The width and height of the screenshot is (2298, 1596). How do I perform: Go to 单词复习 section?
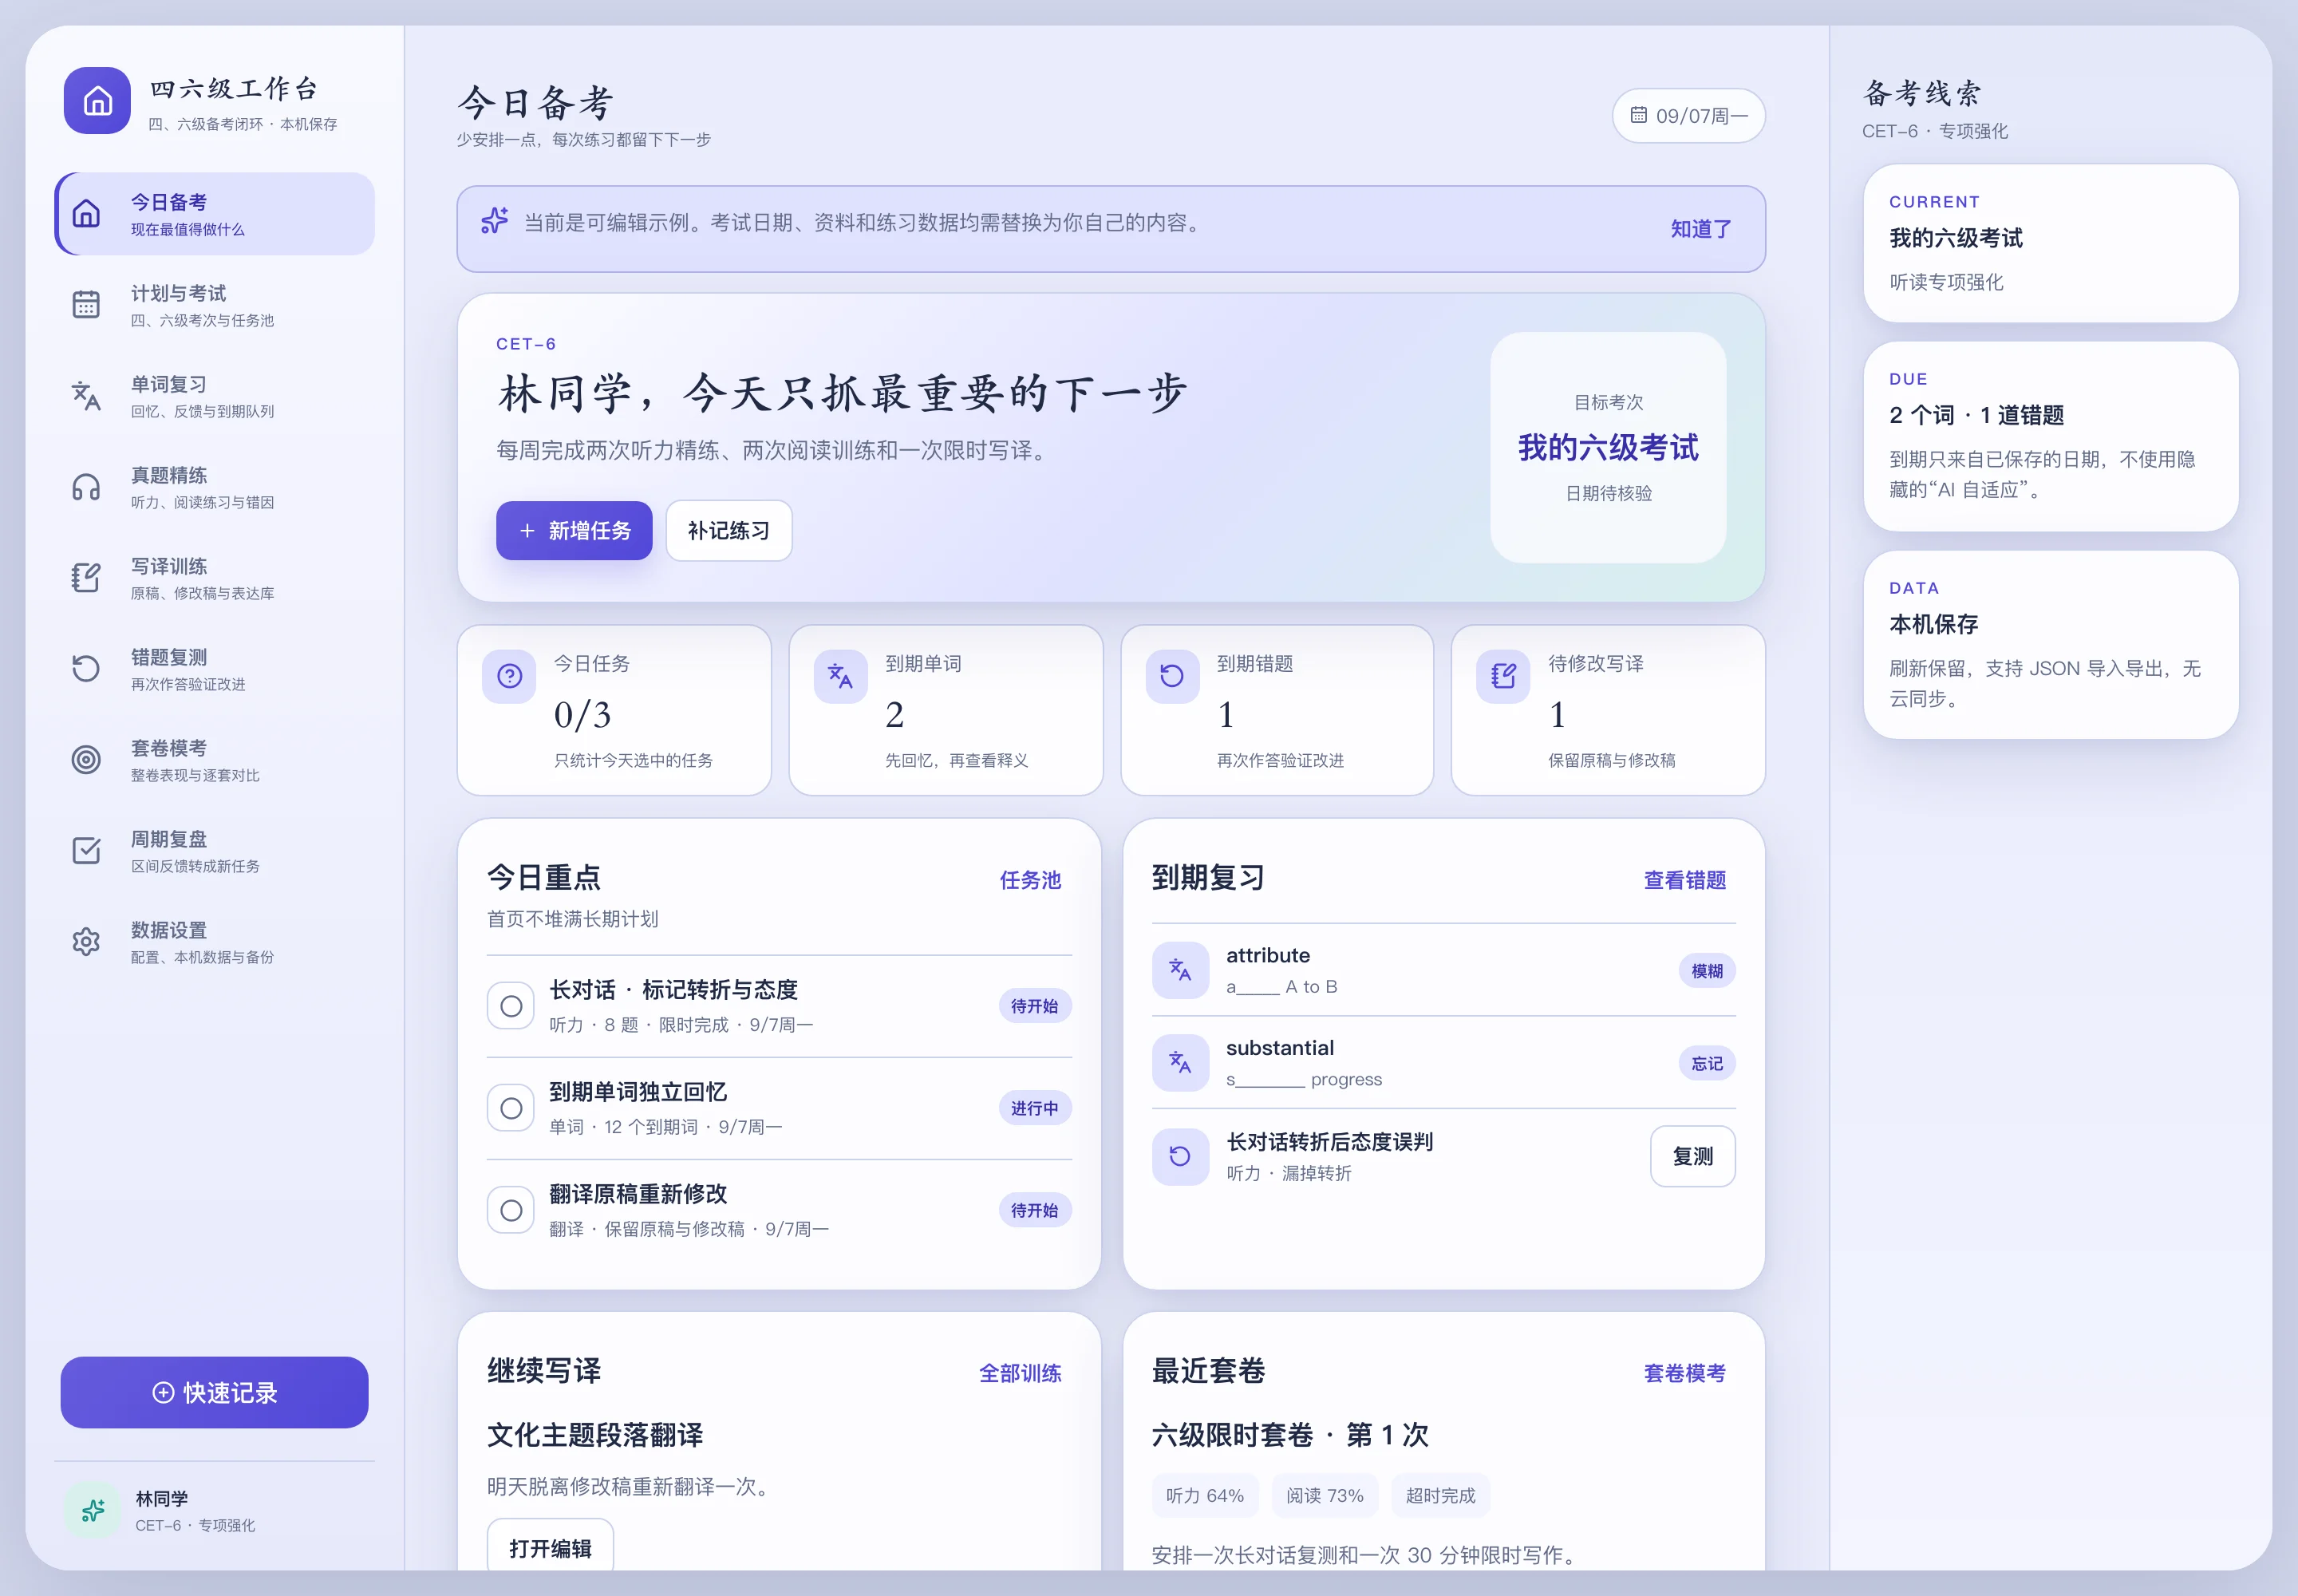[x=215, y=396]
